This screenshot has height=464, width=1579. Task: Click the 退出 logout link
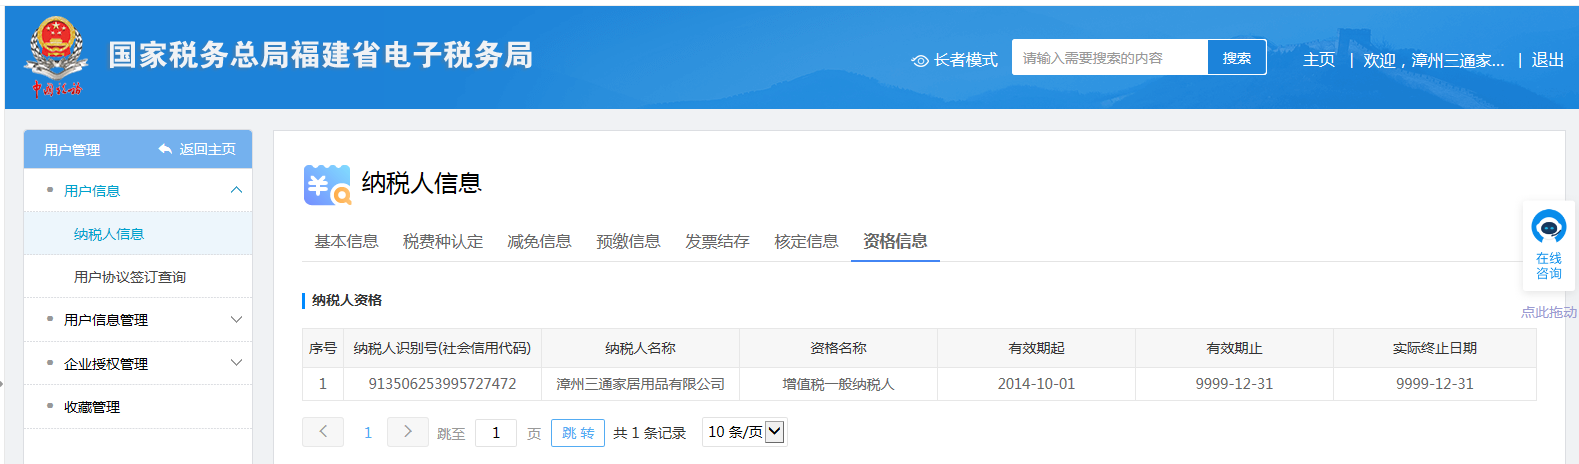coord(1547,60)
